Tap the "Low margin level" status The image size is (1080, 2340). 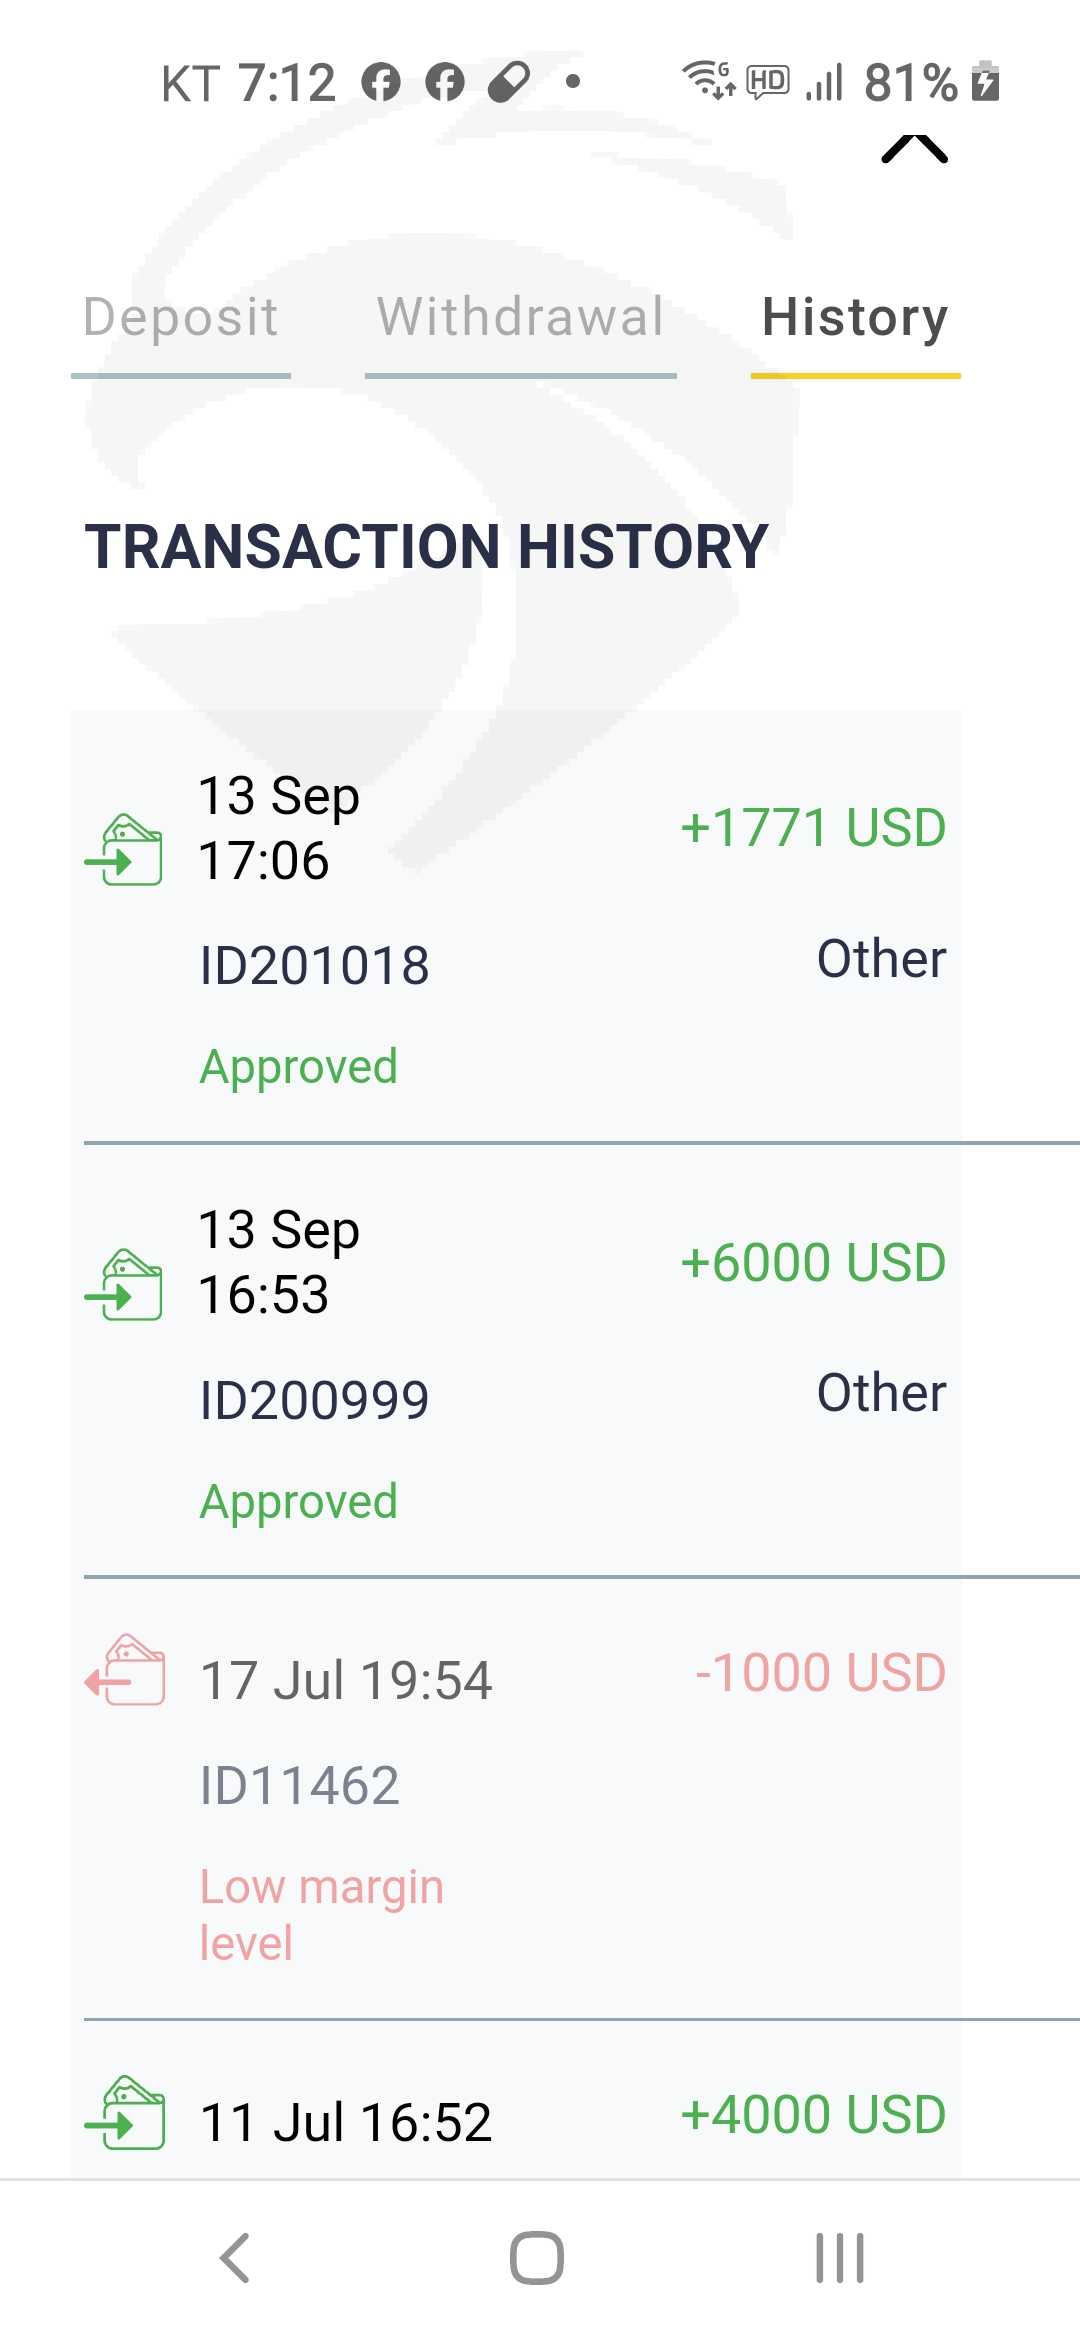tap(321, 1914)
